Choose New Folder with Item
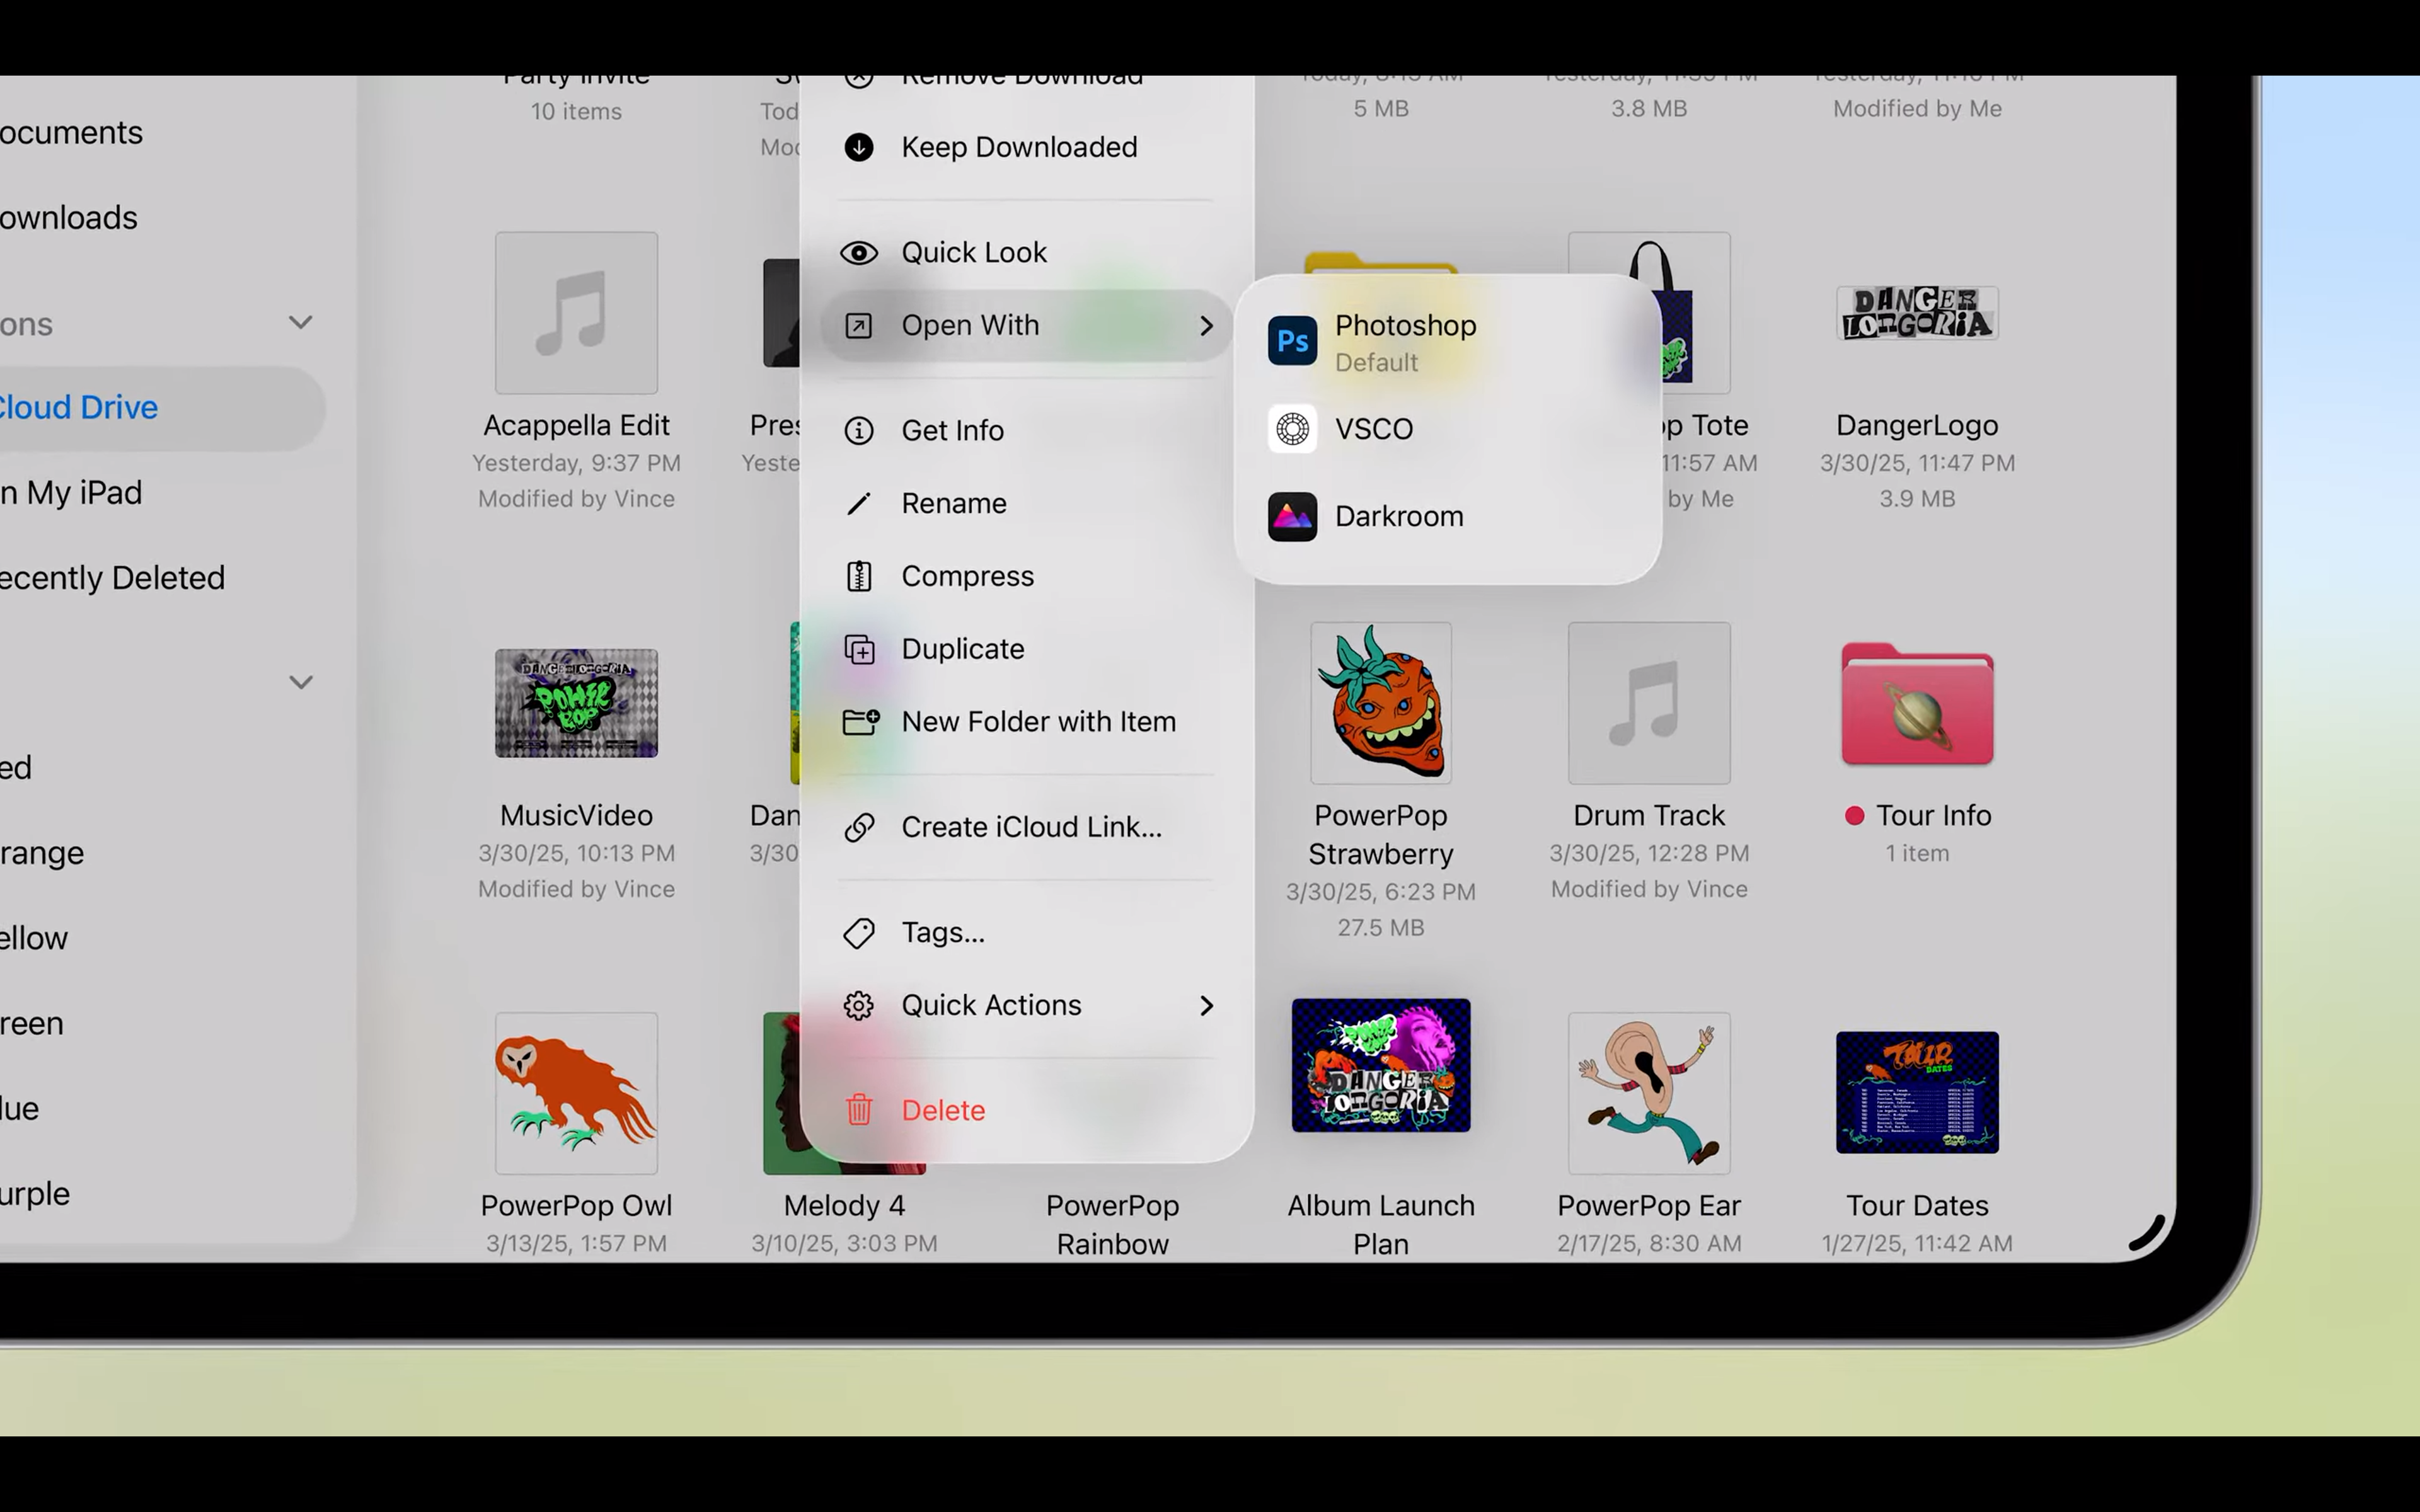Image resolution: width=2420 pixels, height=1512 pixels. [x=1037, y=722]
